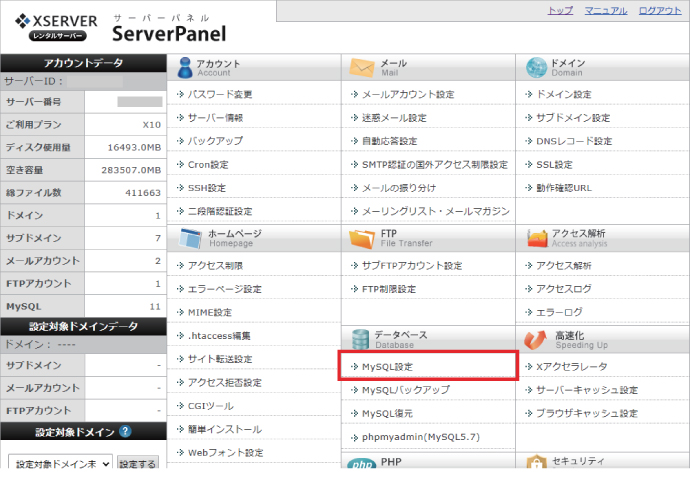
Task: Open Xアクセラレータ settings
Action: [571, 367]
